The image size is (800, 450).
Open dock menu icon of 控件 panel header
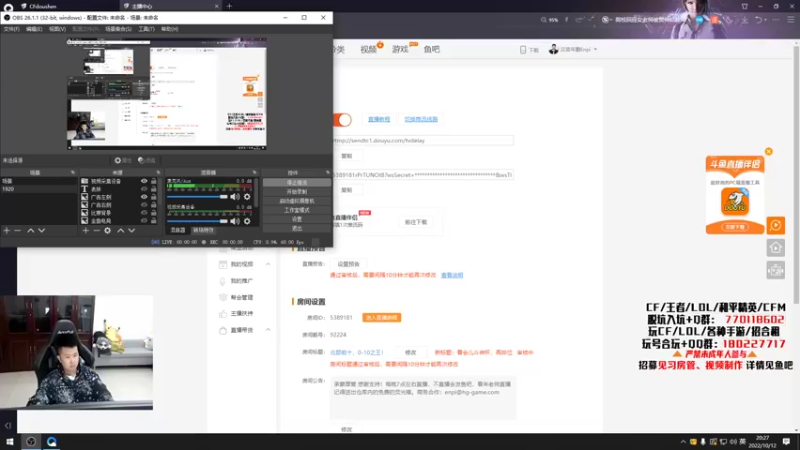point(328,173)
